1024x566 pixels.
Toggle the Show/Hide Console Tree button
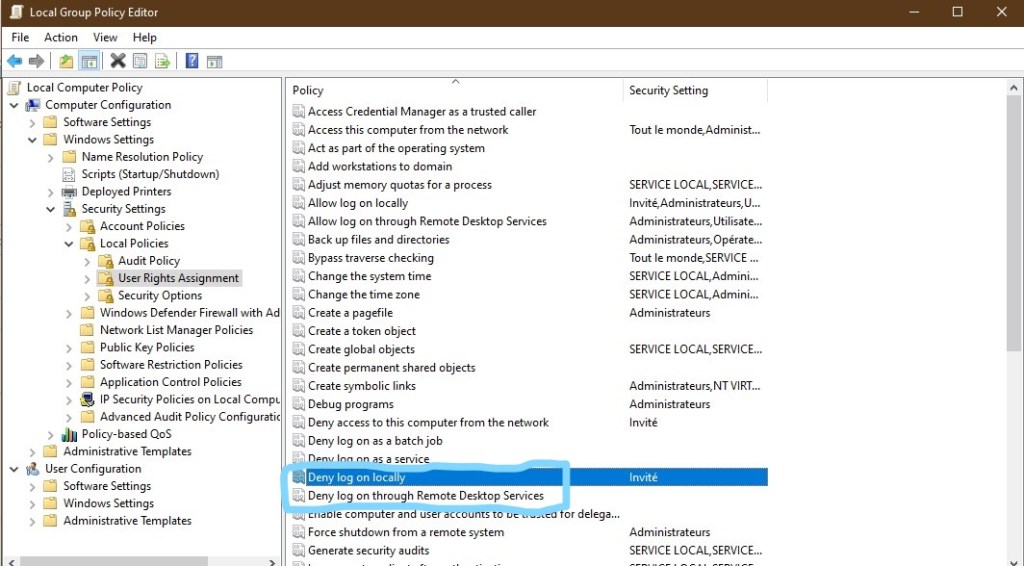89,61
